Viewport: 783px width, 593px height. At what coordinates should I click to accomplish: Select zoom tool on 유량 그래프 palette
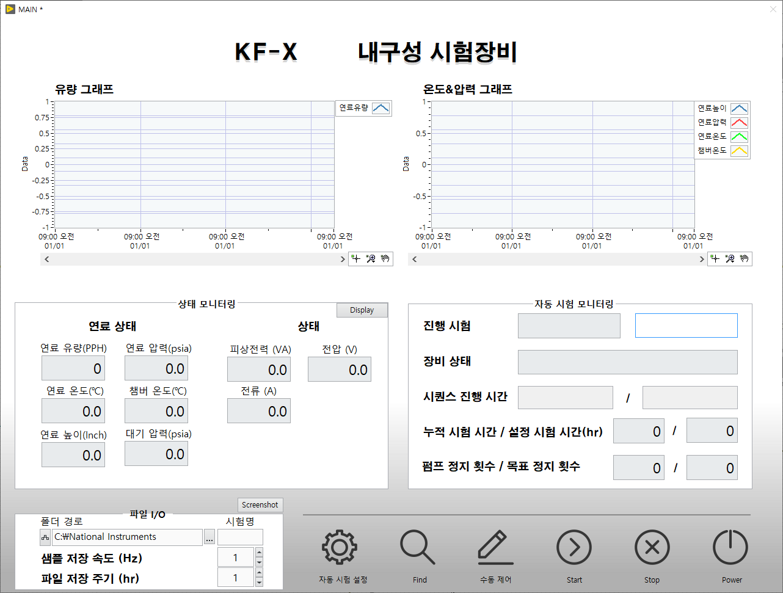[x=370, y=259]
